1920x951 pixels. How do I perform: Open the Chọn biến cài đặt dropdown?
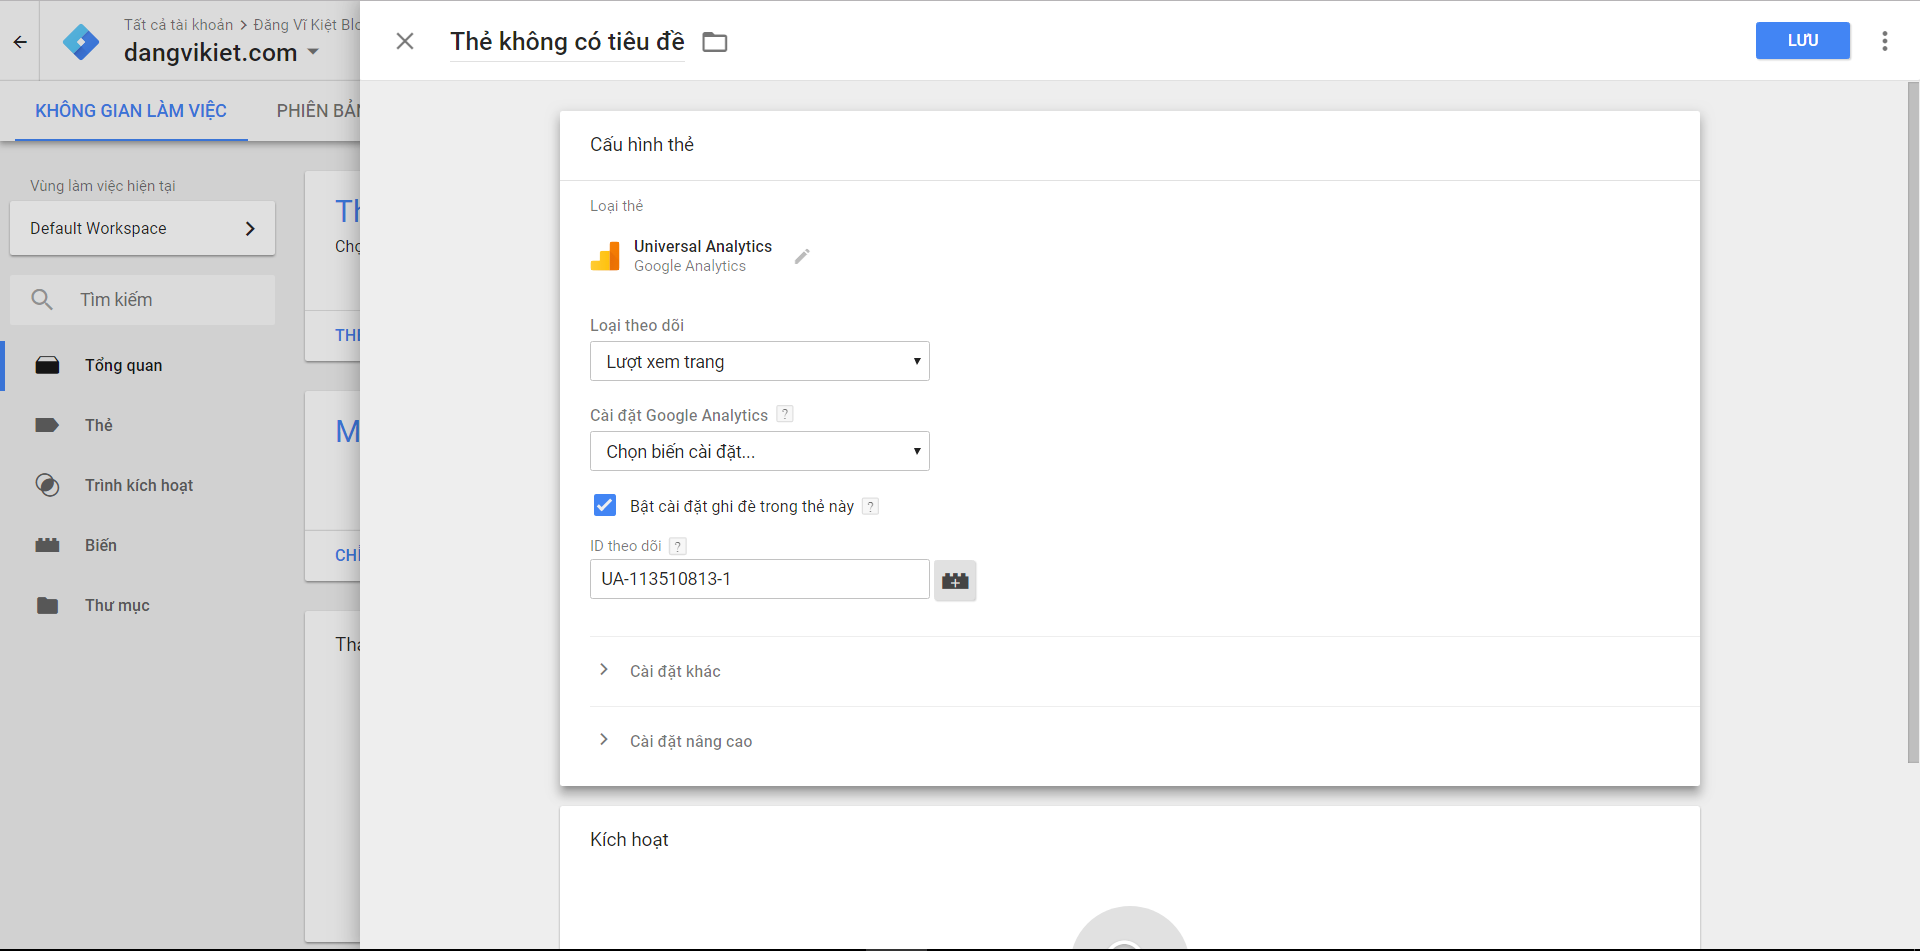(x=760, y=451)
